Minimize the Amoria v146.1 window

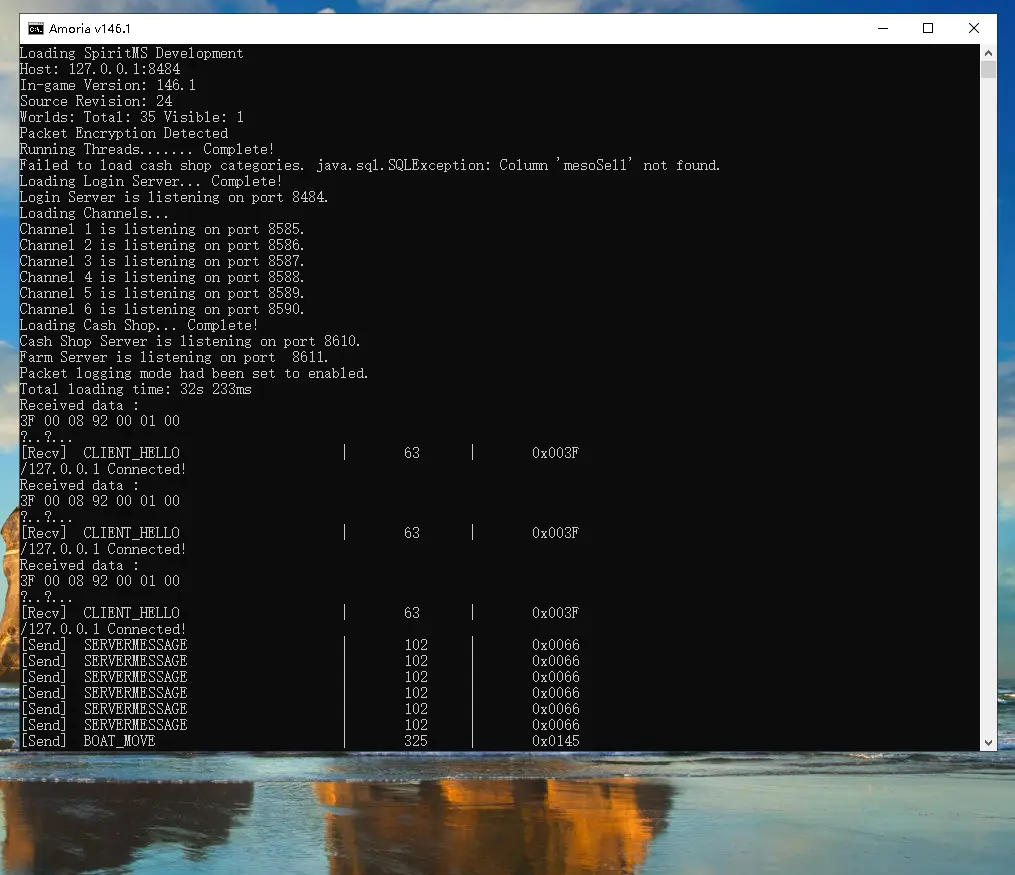coord(882,28)
